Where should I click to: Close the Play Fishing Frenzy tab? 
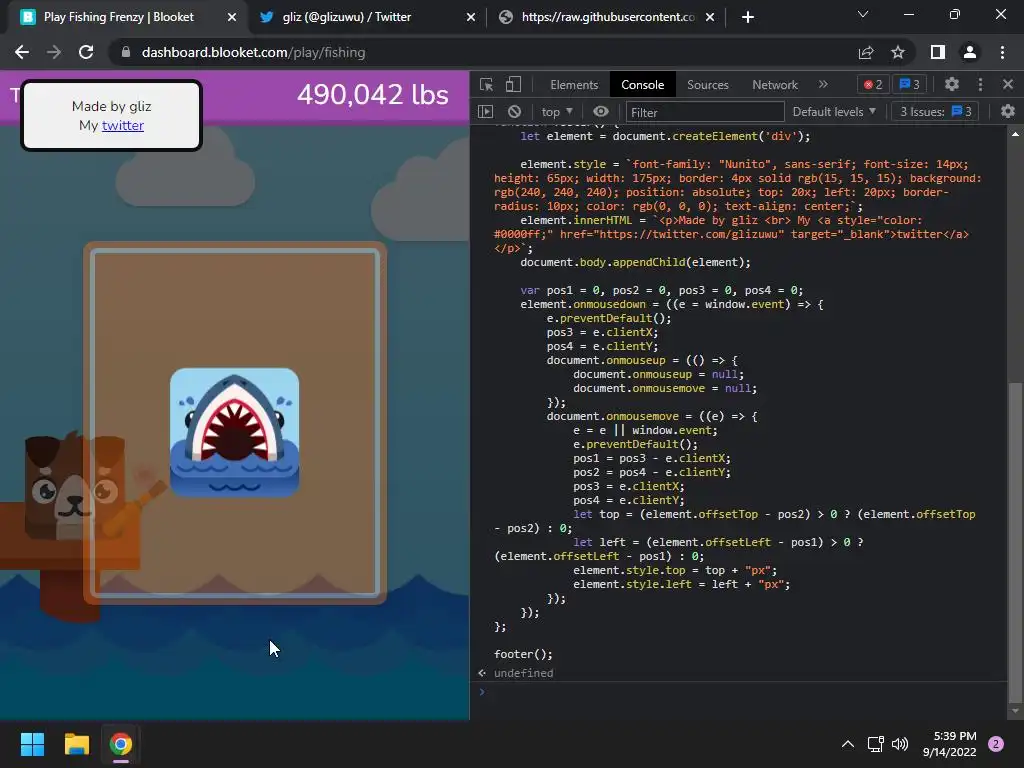tap(232, 17)
